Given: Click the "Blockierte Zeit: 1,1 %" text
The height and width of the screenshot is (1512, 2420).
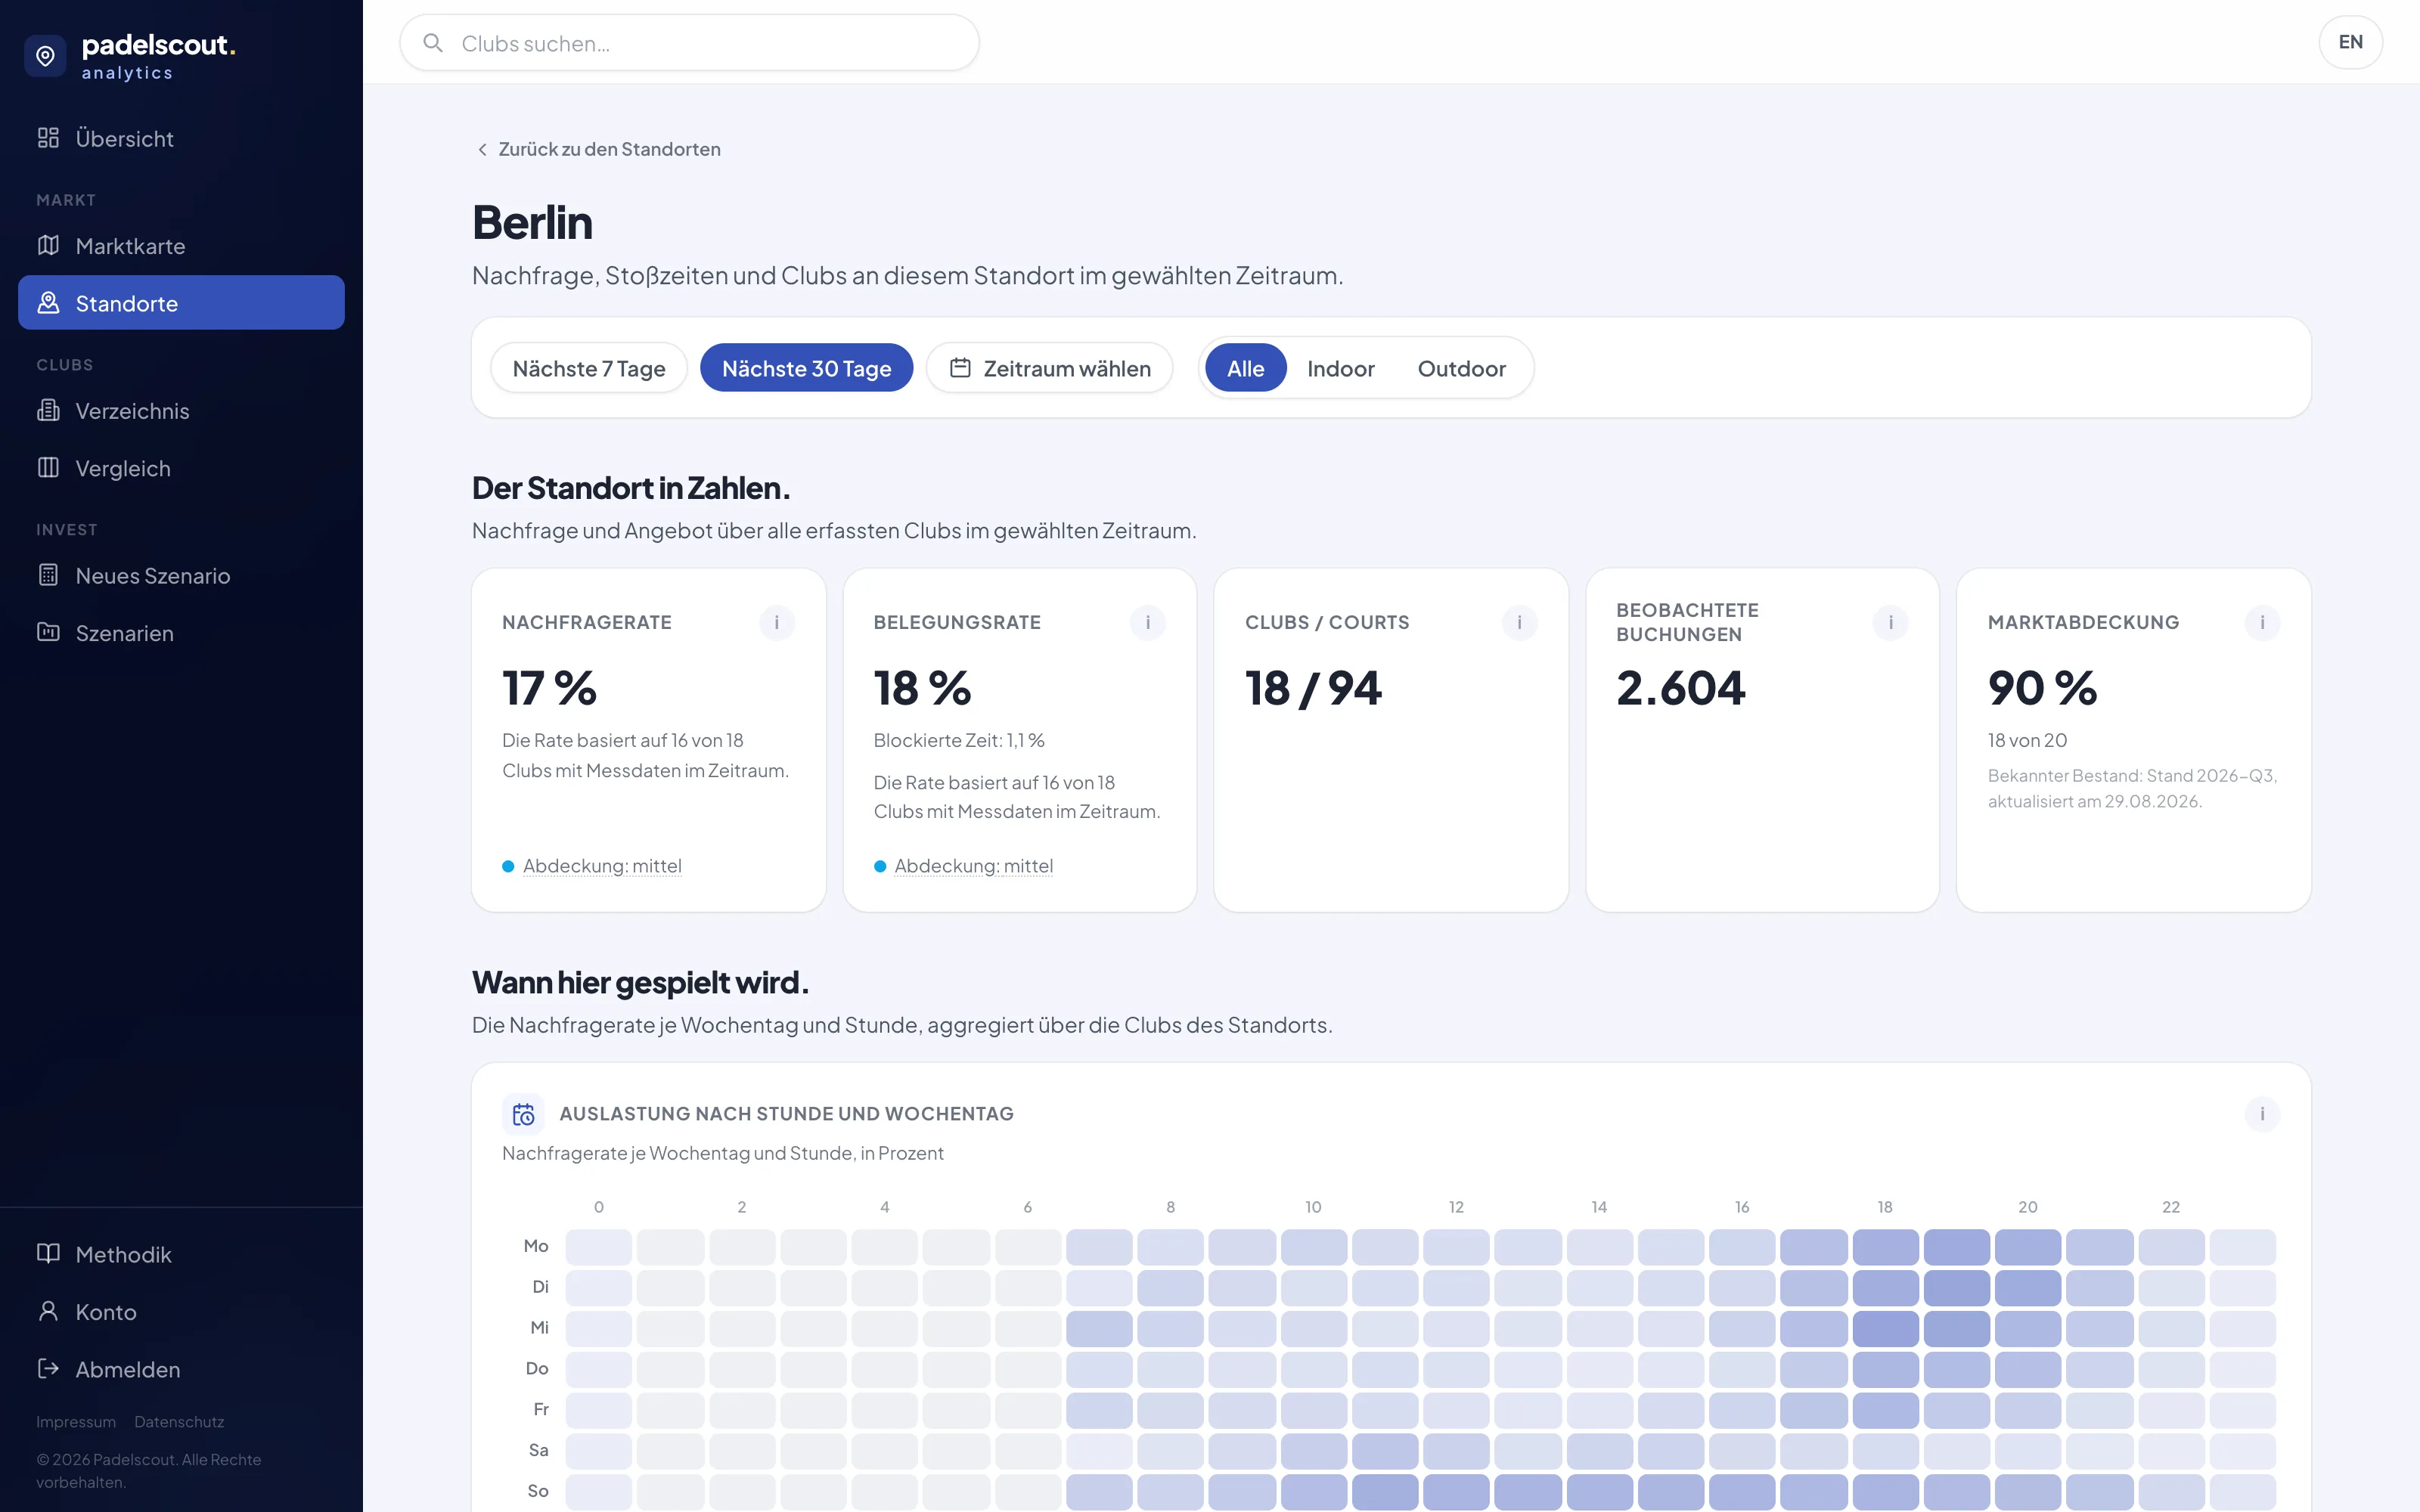Looking at the screenshot, I should [x=959, y=740].
